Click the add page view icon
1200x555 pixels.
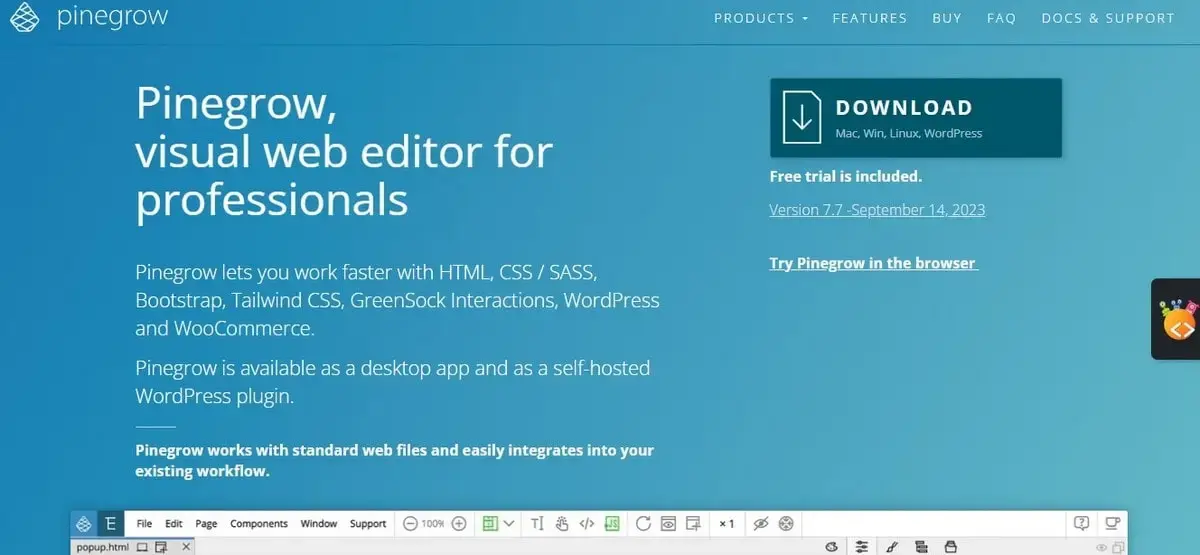pos(693,524)
